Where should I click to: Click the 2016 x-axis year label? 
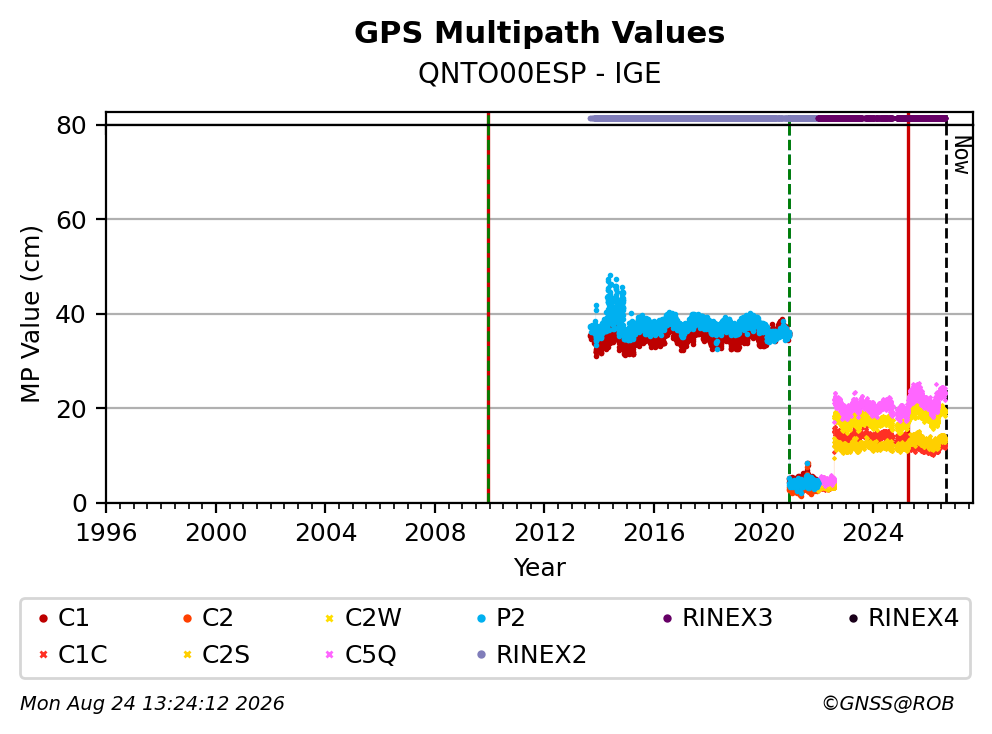[x=654, y=533]
